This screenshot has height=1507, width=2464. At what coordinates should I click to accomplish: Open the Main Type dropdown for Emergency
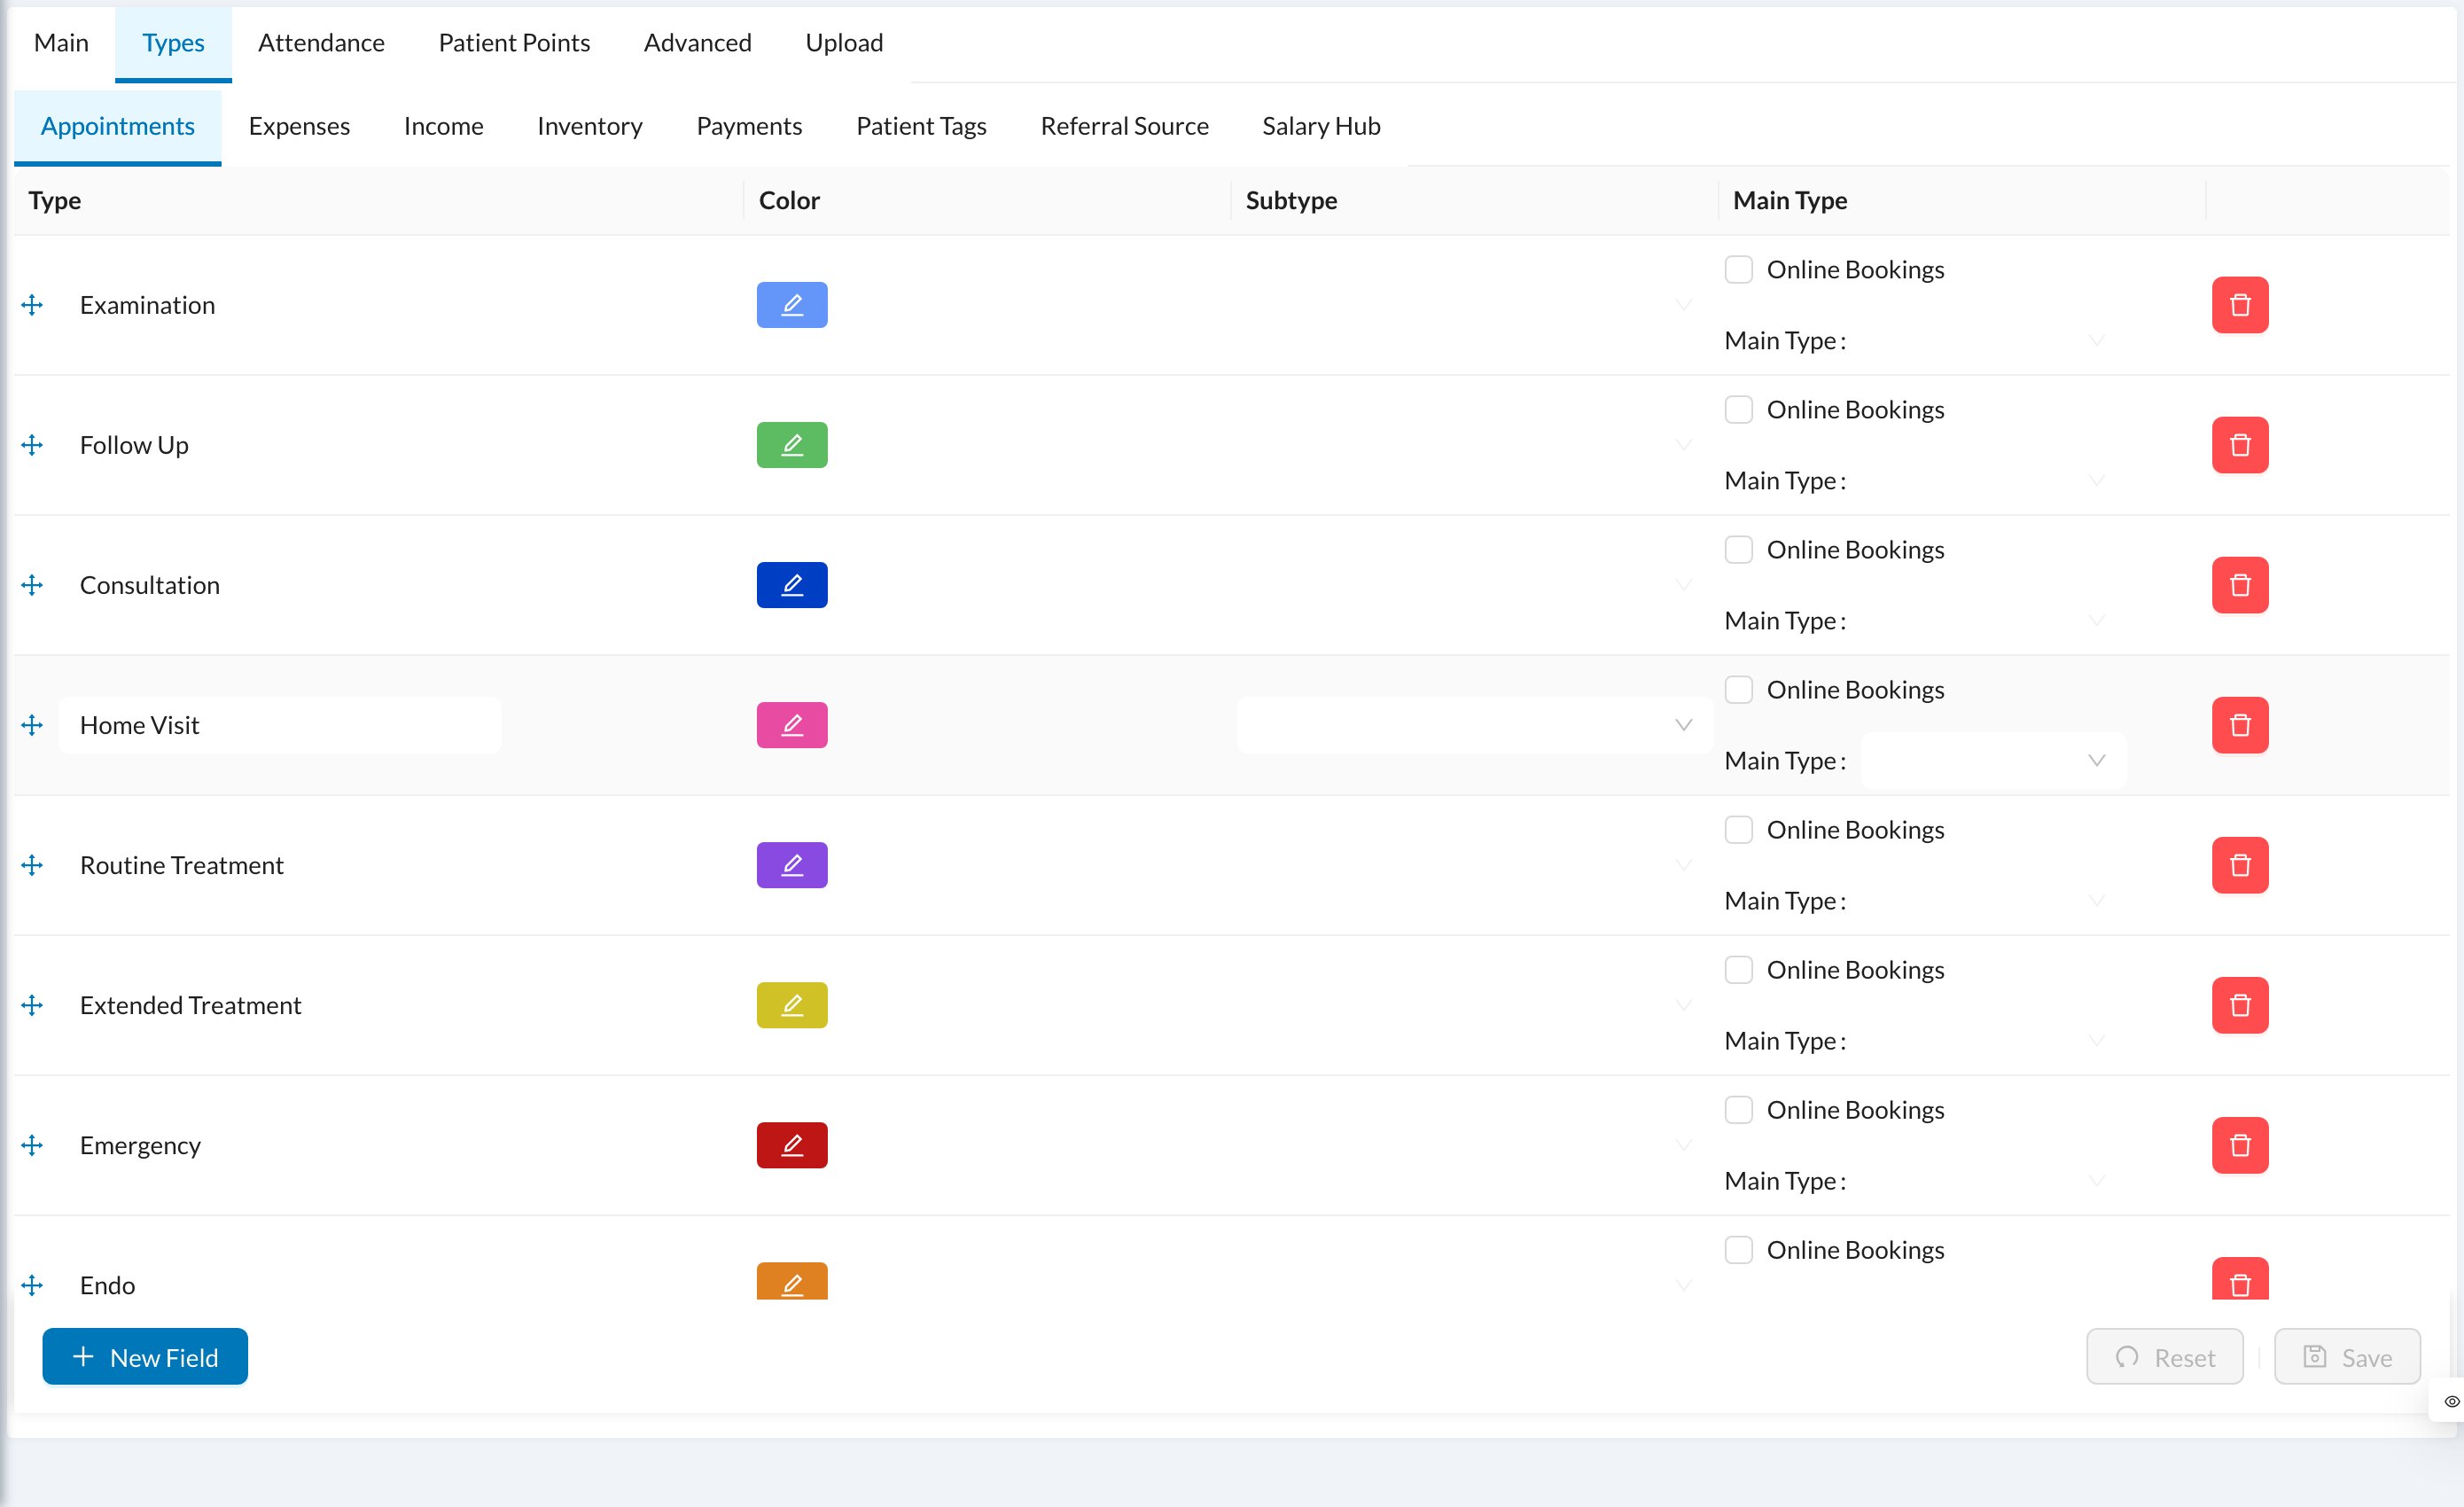pyautogui.click(x=1993, y=1181)
